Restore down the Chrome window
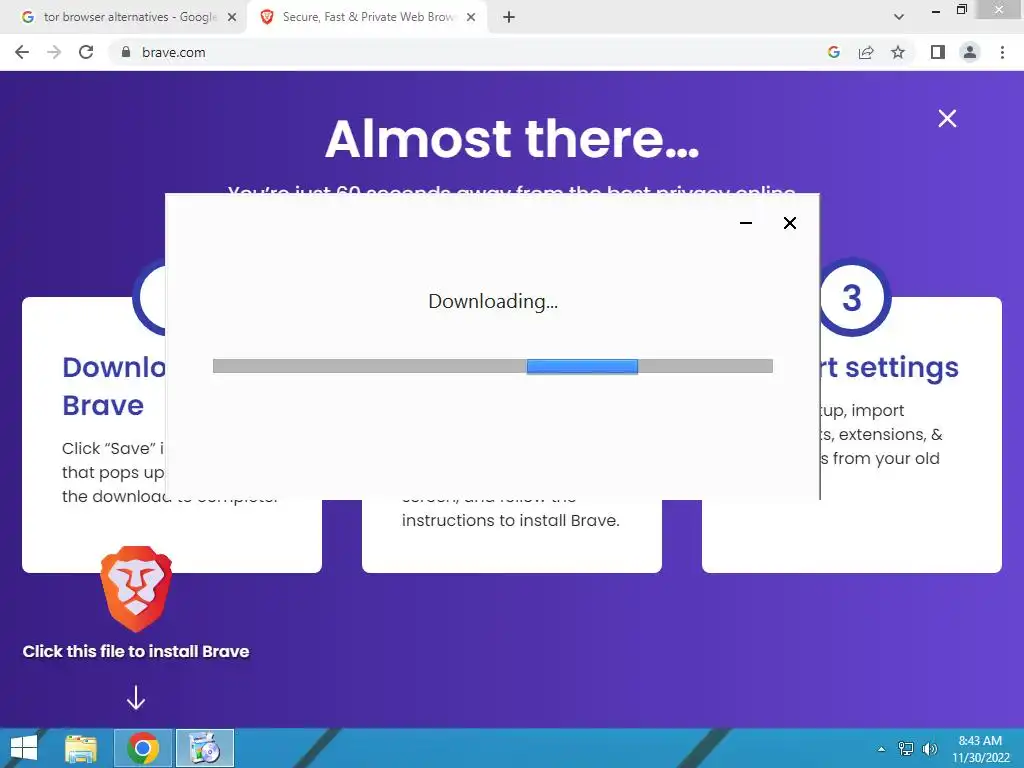Image resolution: width=1024 pixels, height=768 pixels. tap(961, 10)
